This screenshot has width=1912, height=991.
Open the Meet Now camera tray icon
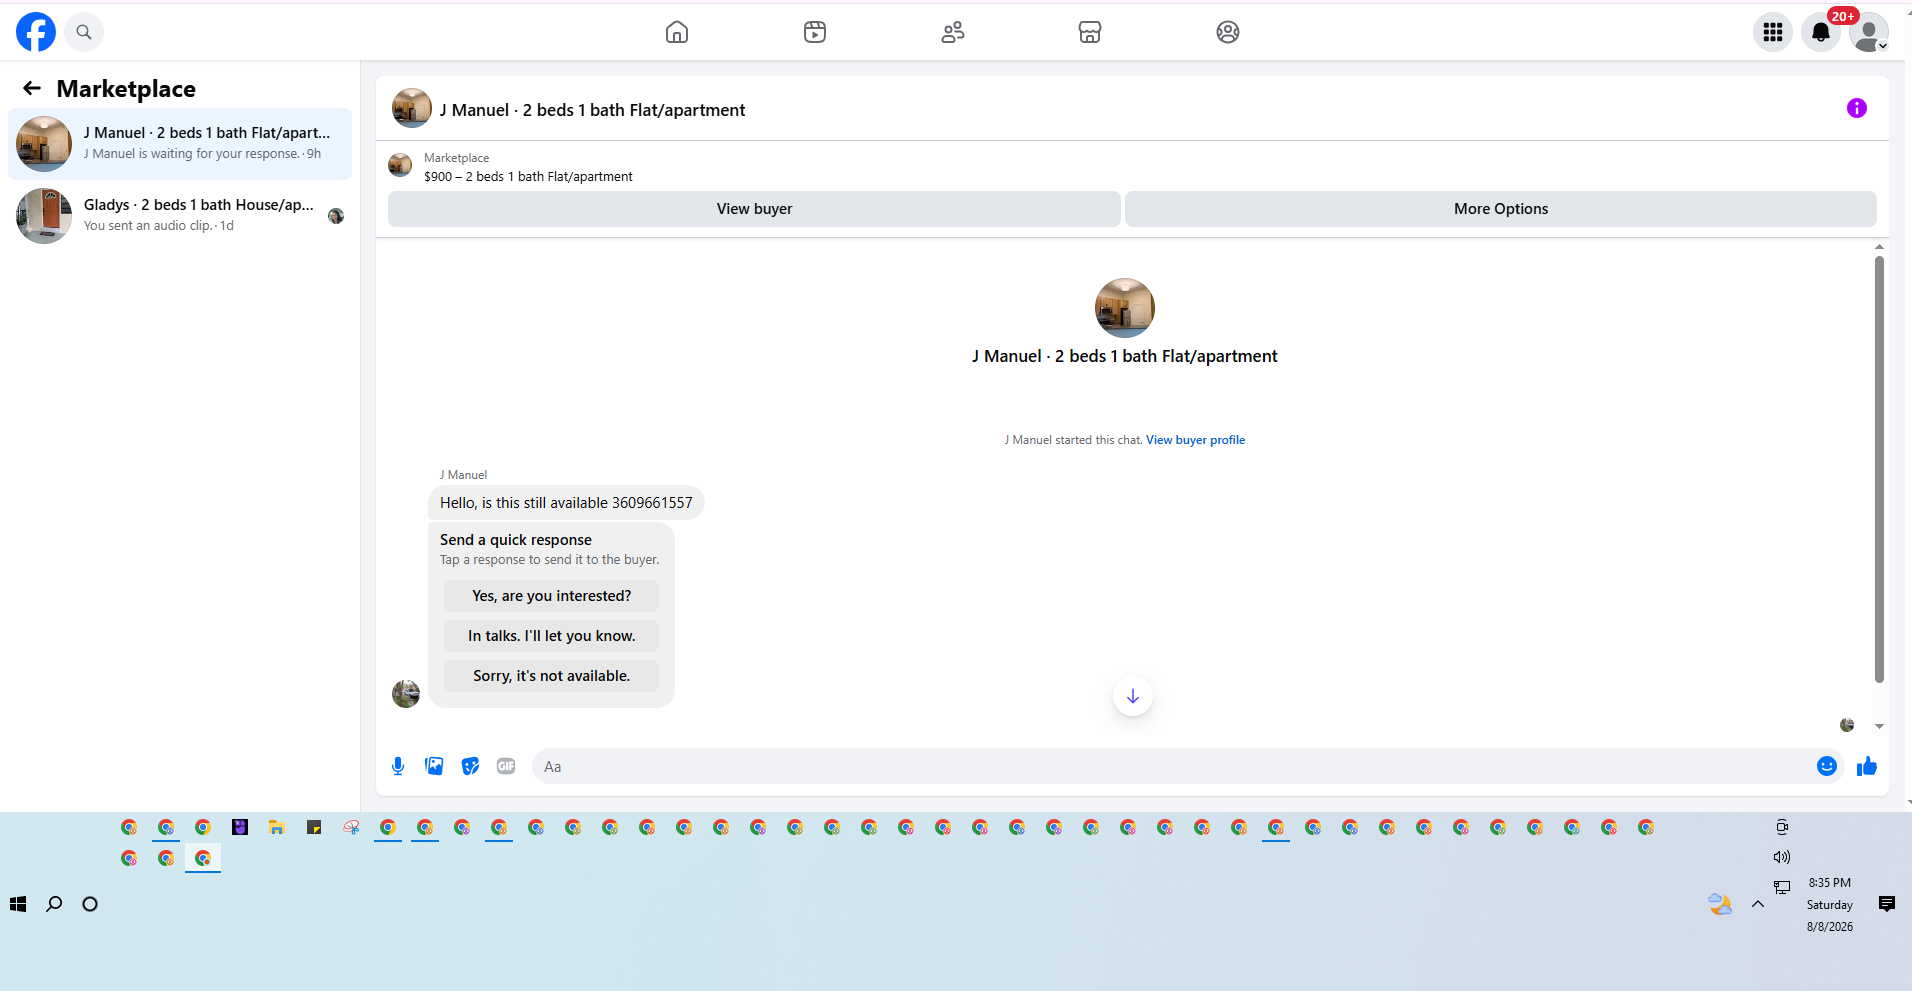1782,827
